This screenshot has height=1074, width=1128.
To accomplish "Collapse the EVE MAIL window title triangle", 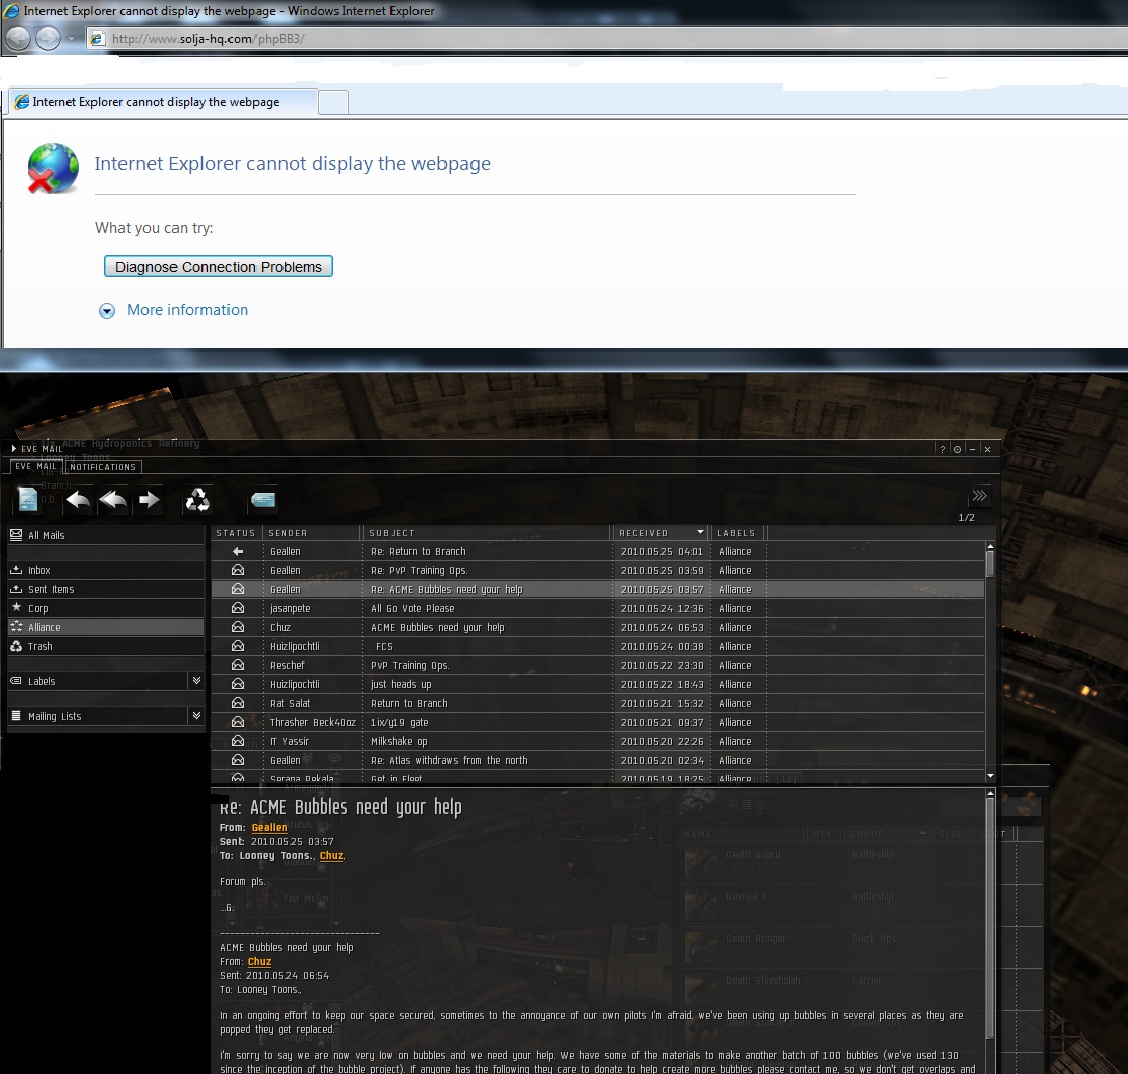I will [x=14, y=449].
